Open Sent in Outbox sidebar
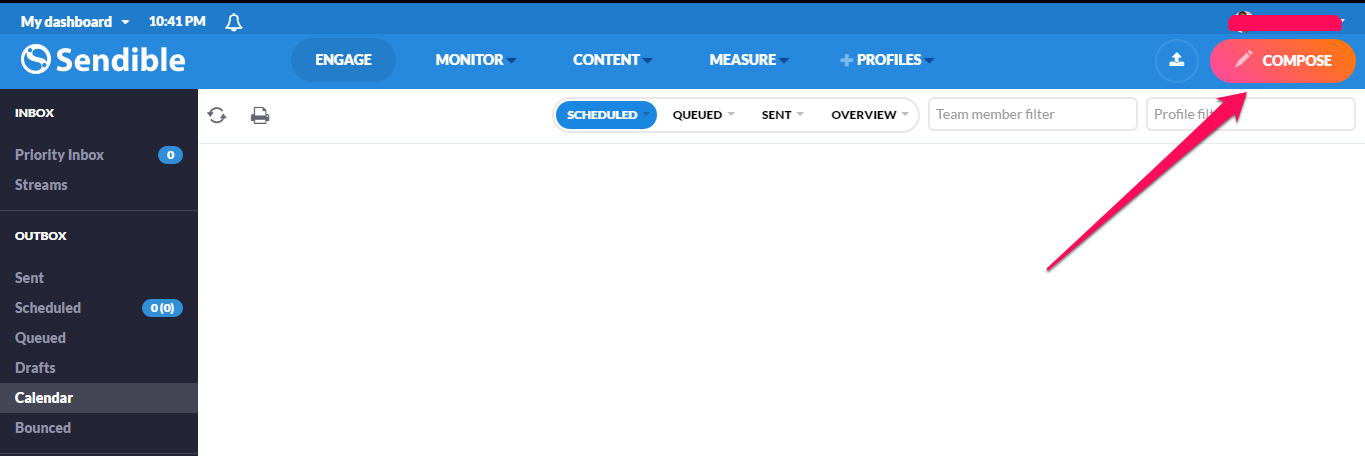This screenshot has height=456, width=1365. (x=29, y=278)
